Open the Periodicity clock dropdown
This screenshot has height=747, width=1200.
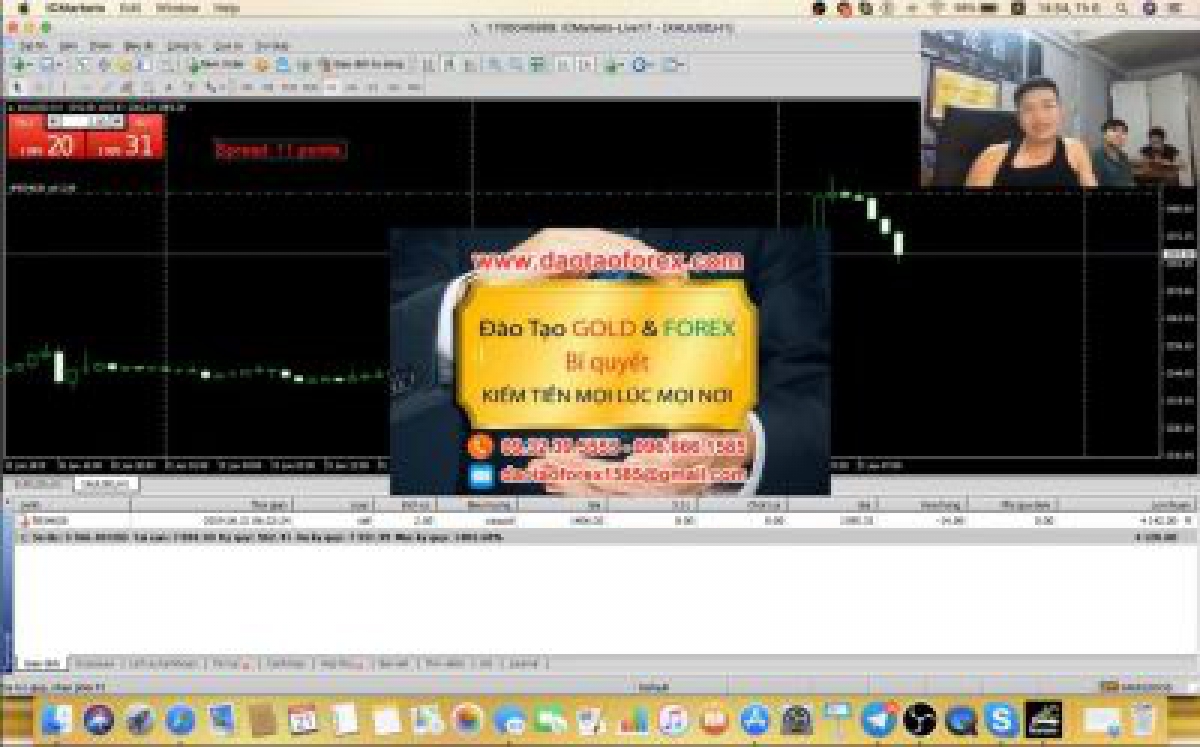(641, 64)
